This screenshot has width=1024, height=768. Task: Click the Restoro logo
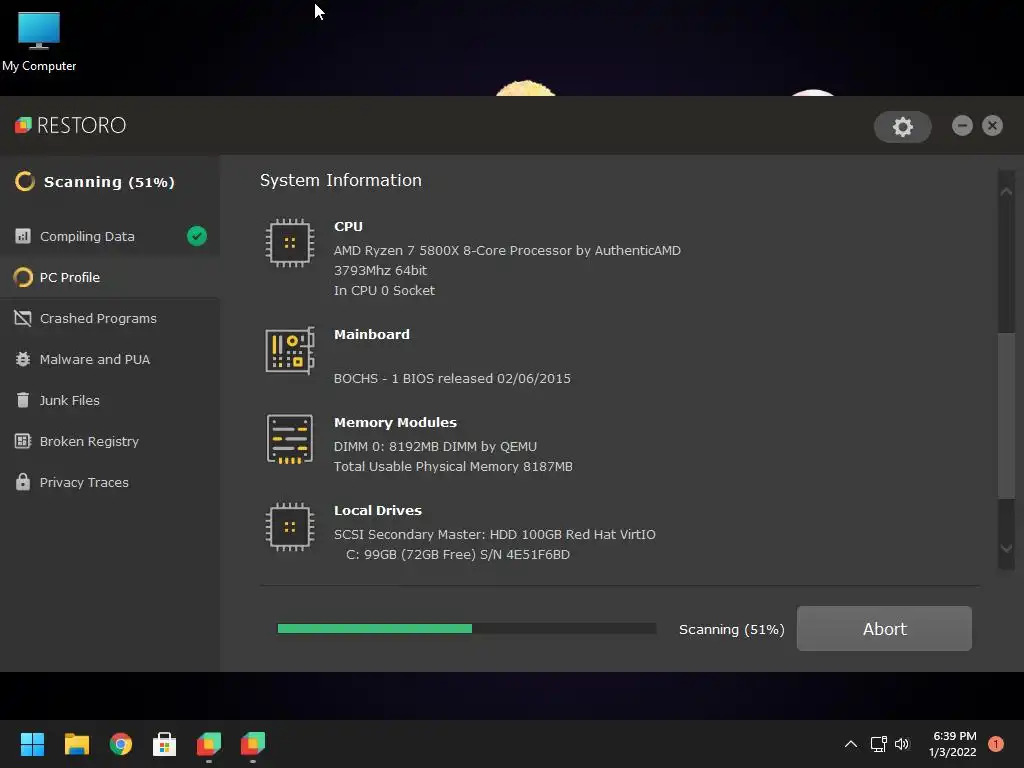(71, 125)
